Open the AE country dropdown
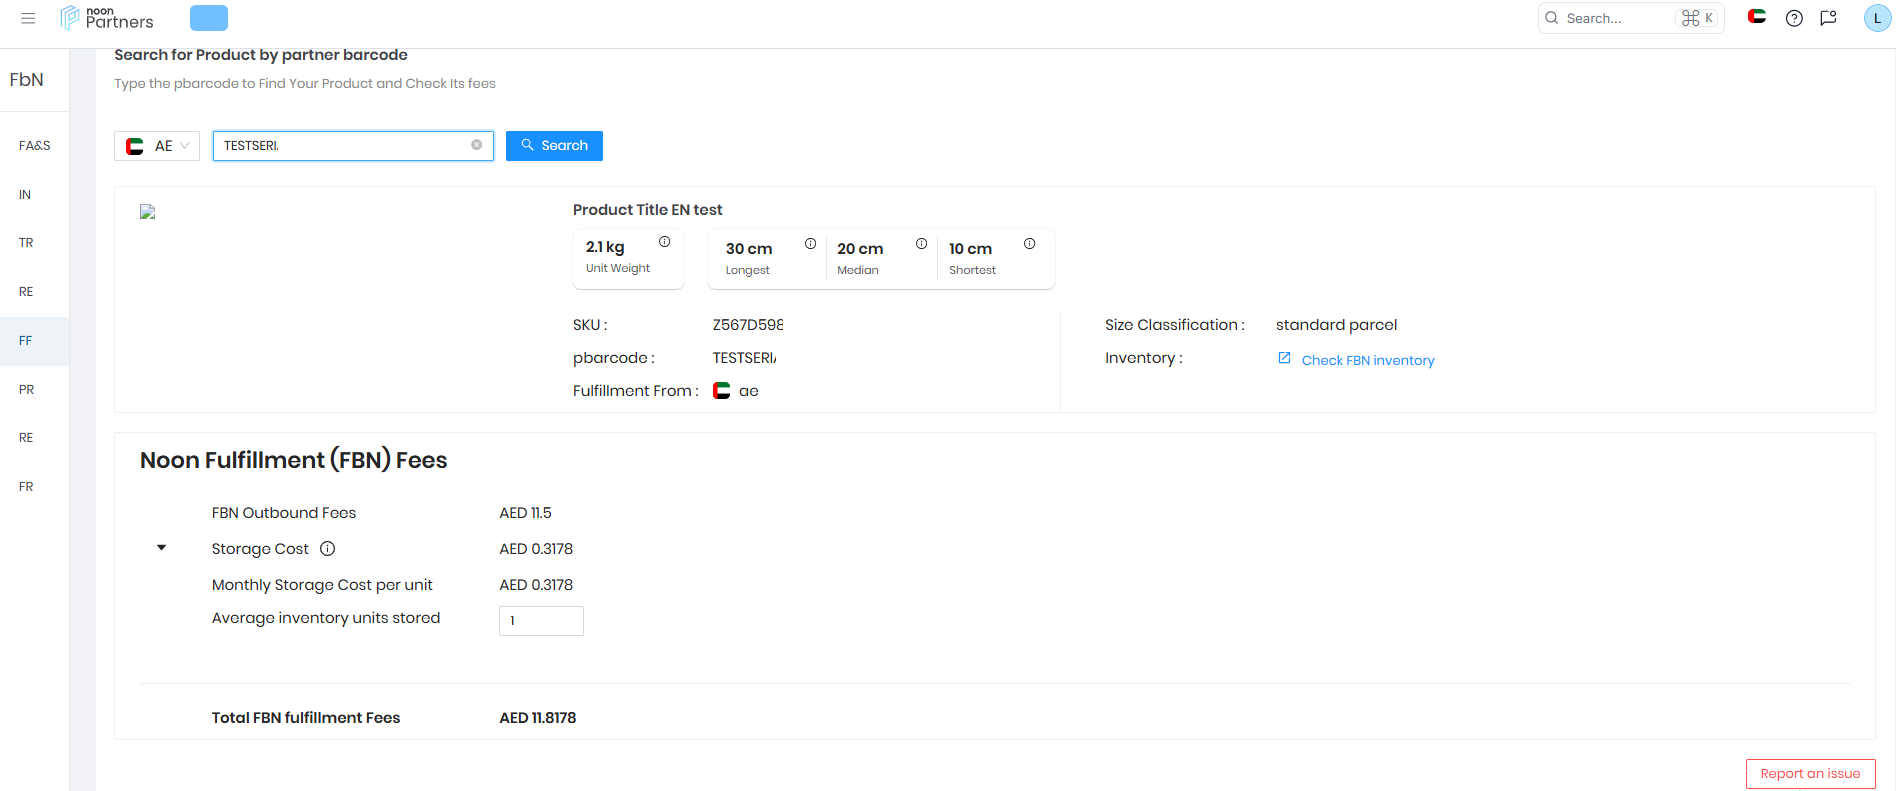This screenshot has height=791, width=1896. coord(157,146)
